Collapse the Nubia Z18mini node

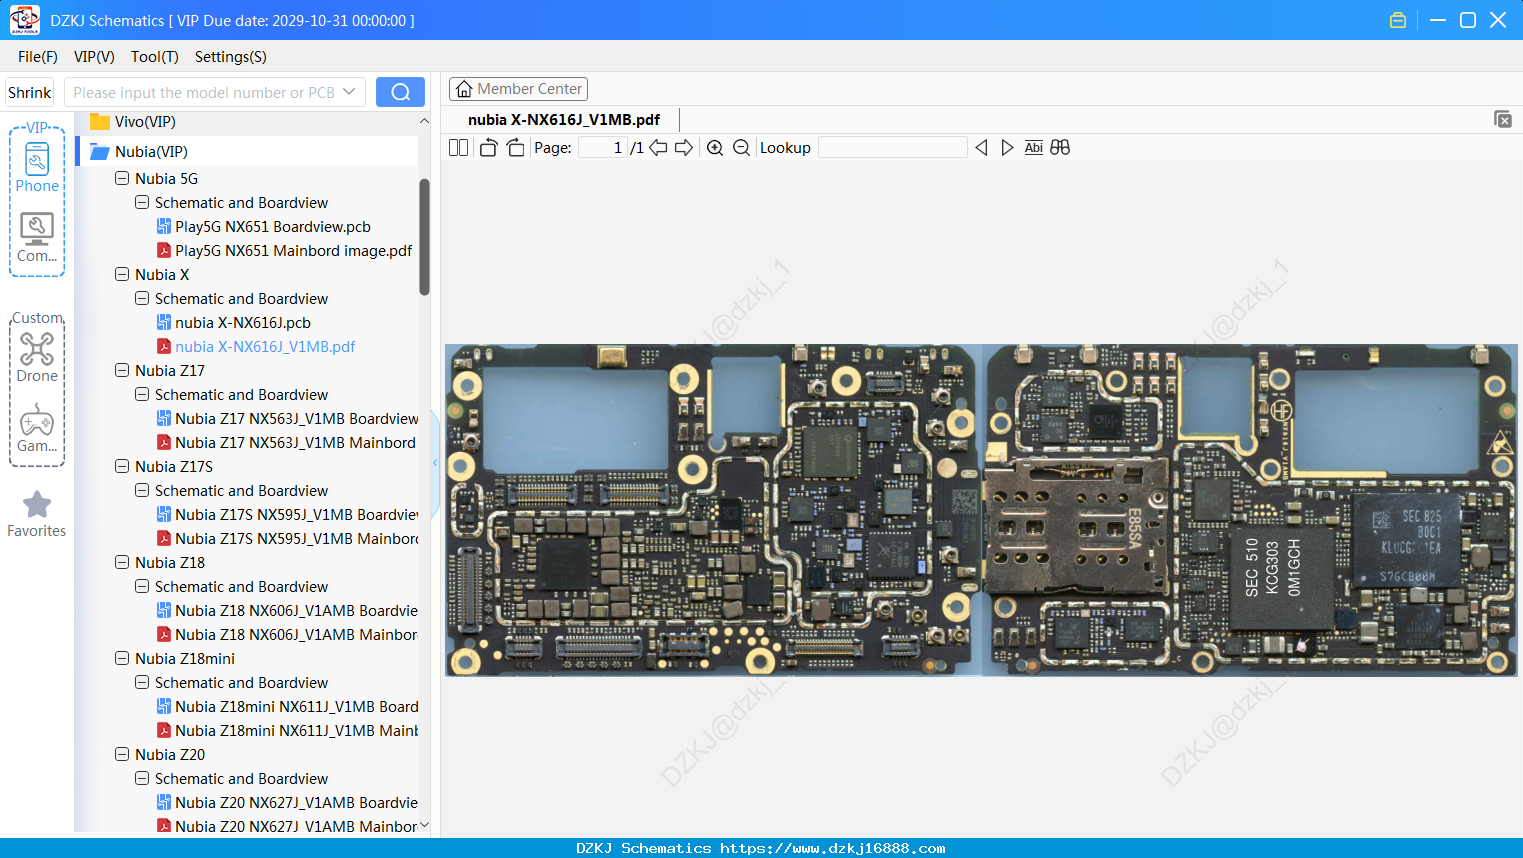point(122,658)
